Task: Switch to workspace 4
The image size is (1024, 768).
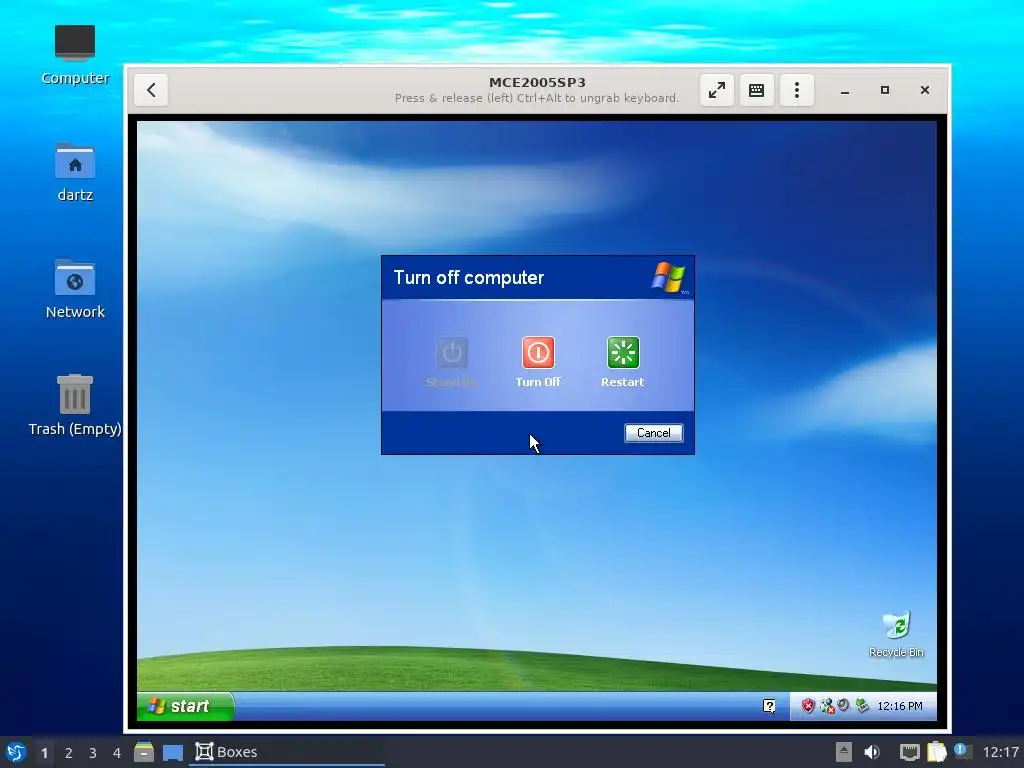Action: coord(117,753)
